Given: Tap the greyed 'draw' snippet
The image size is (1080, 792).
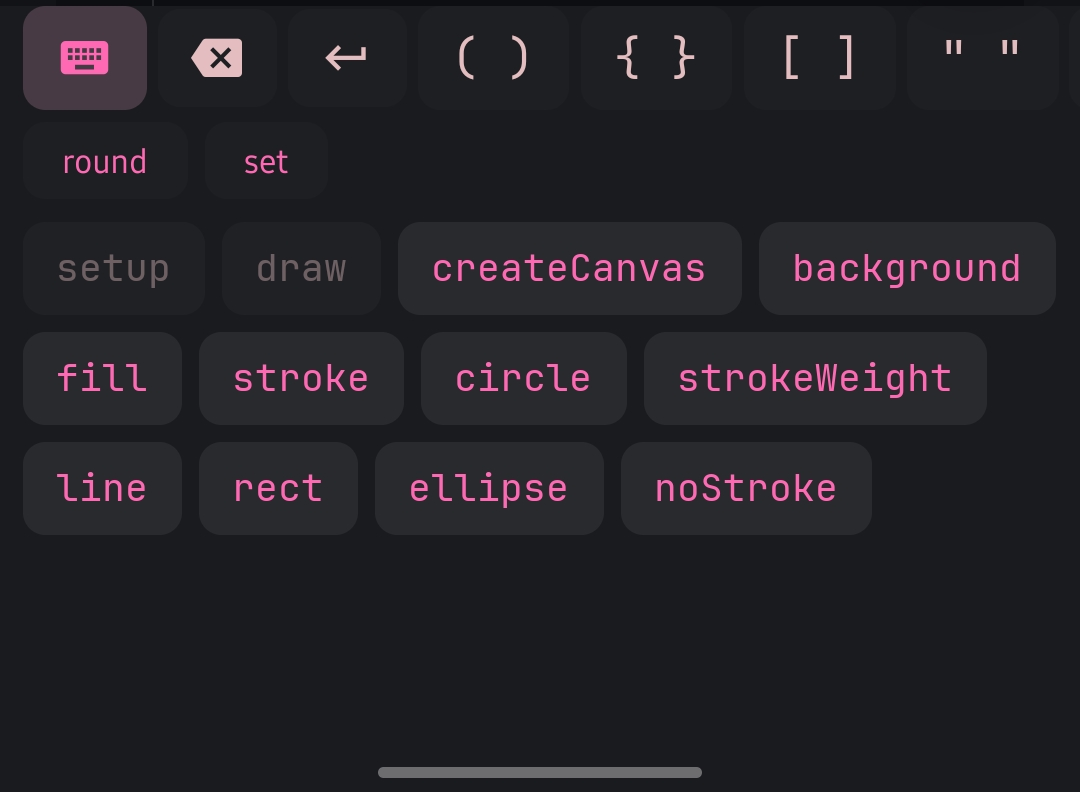Looking at the screenshot, I should point(302,269).
